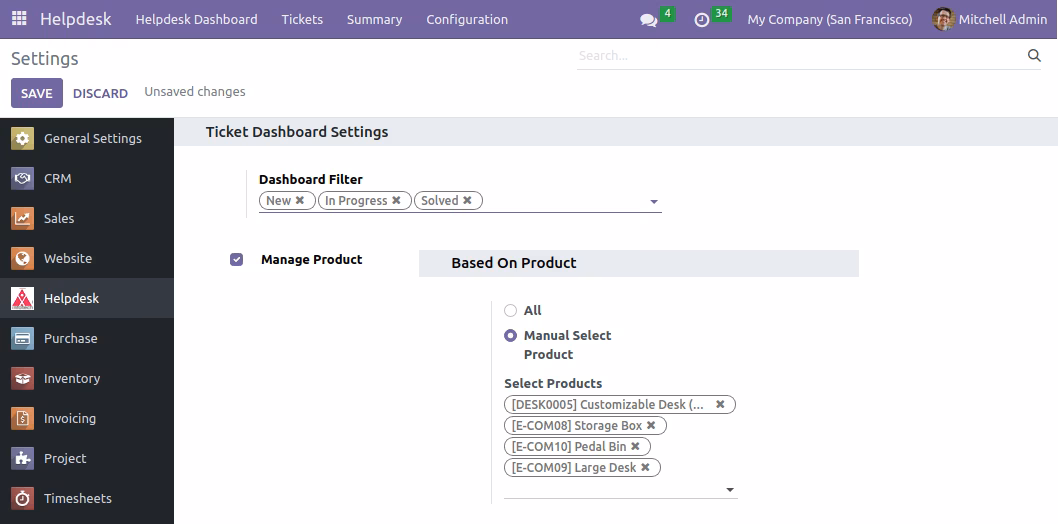The height and width of the screenshot is (524, 1058).
Task: Focus the settings search field
Action: click(800, 56)
